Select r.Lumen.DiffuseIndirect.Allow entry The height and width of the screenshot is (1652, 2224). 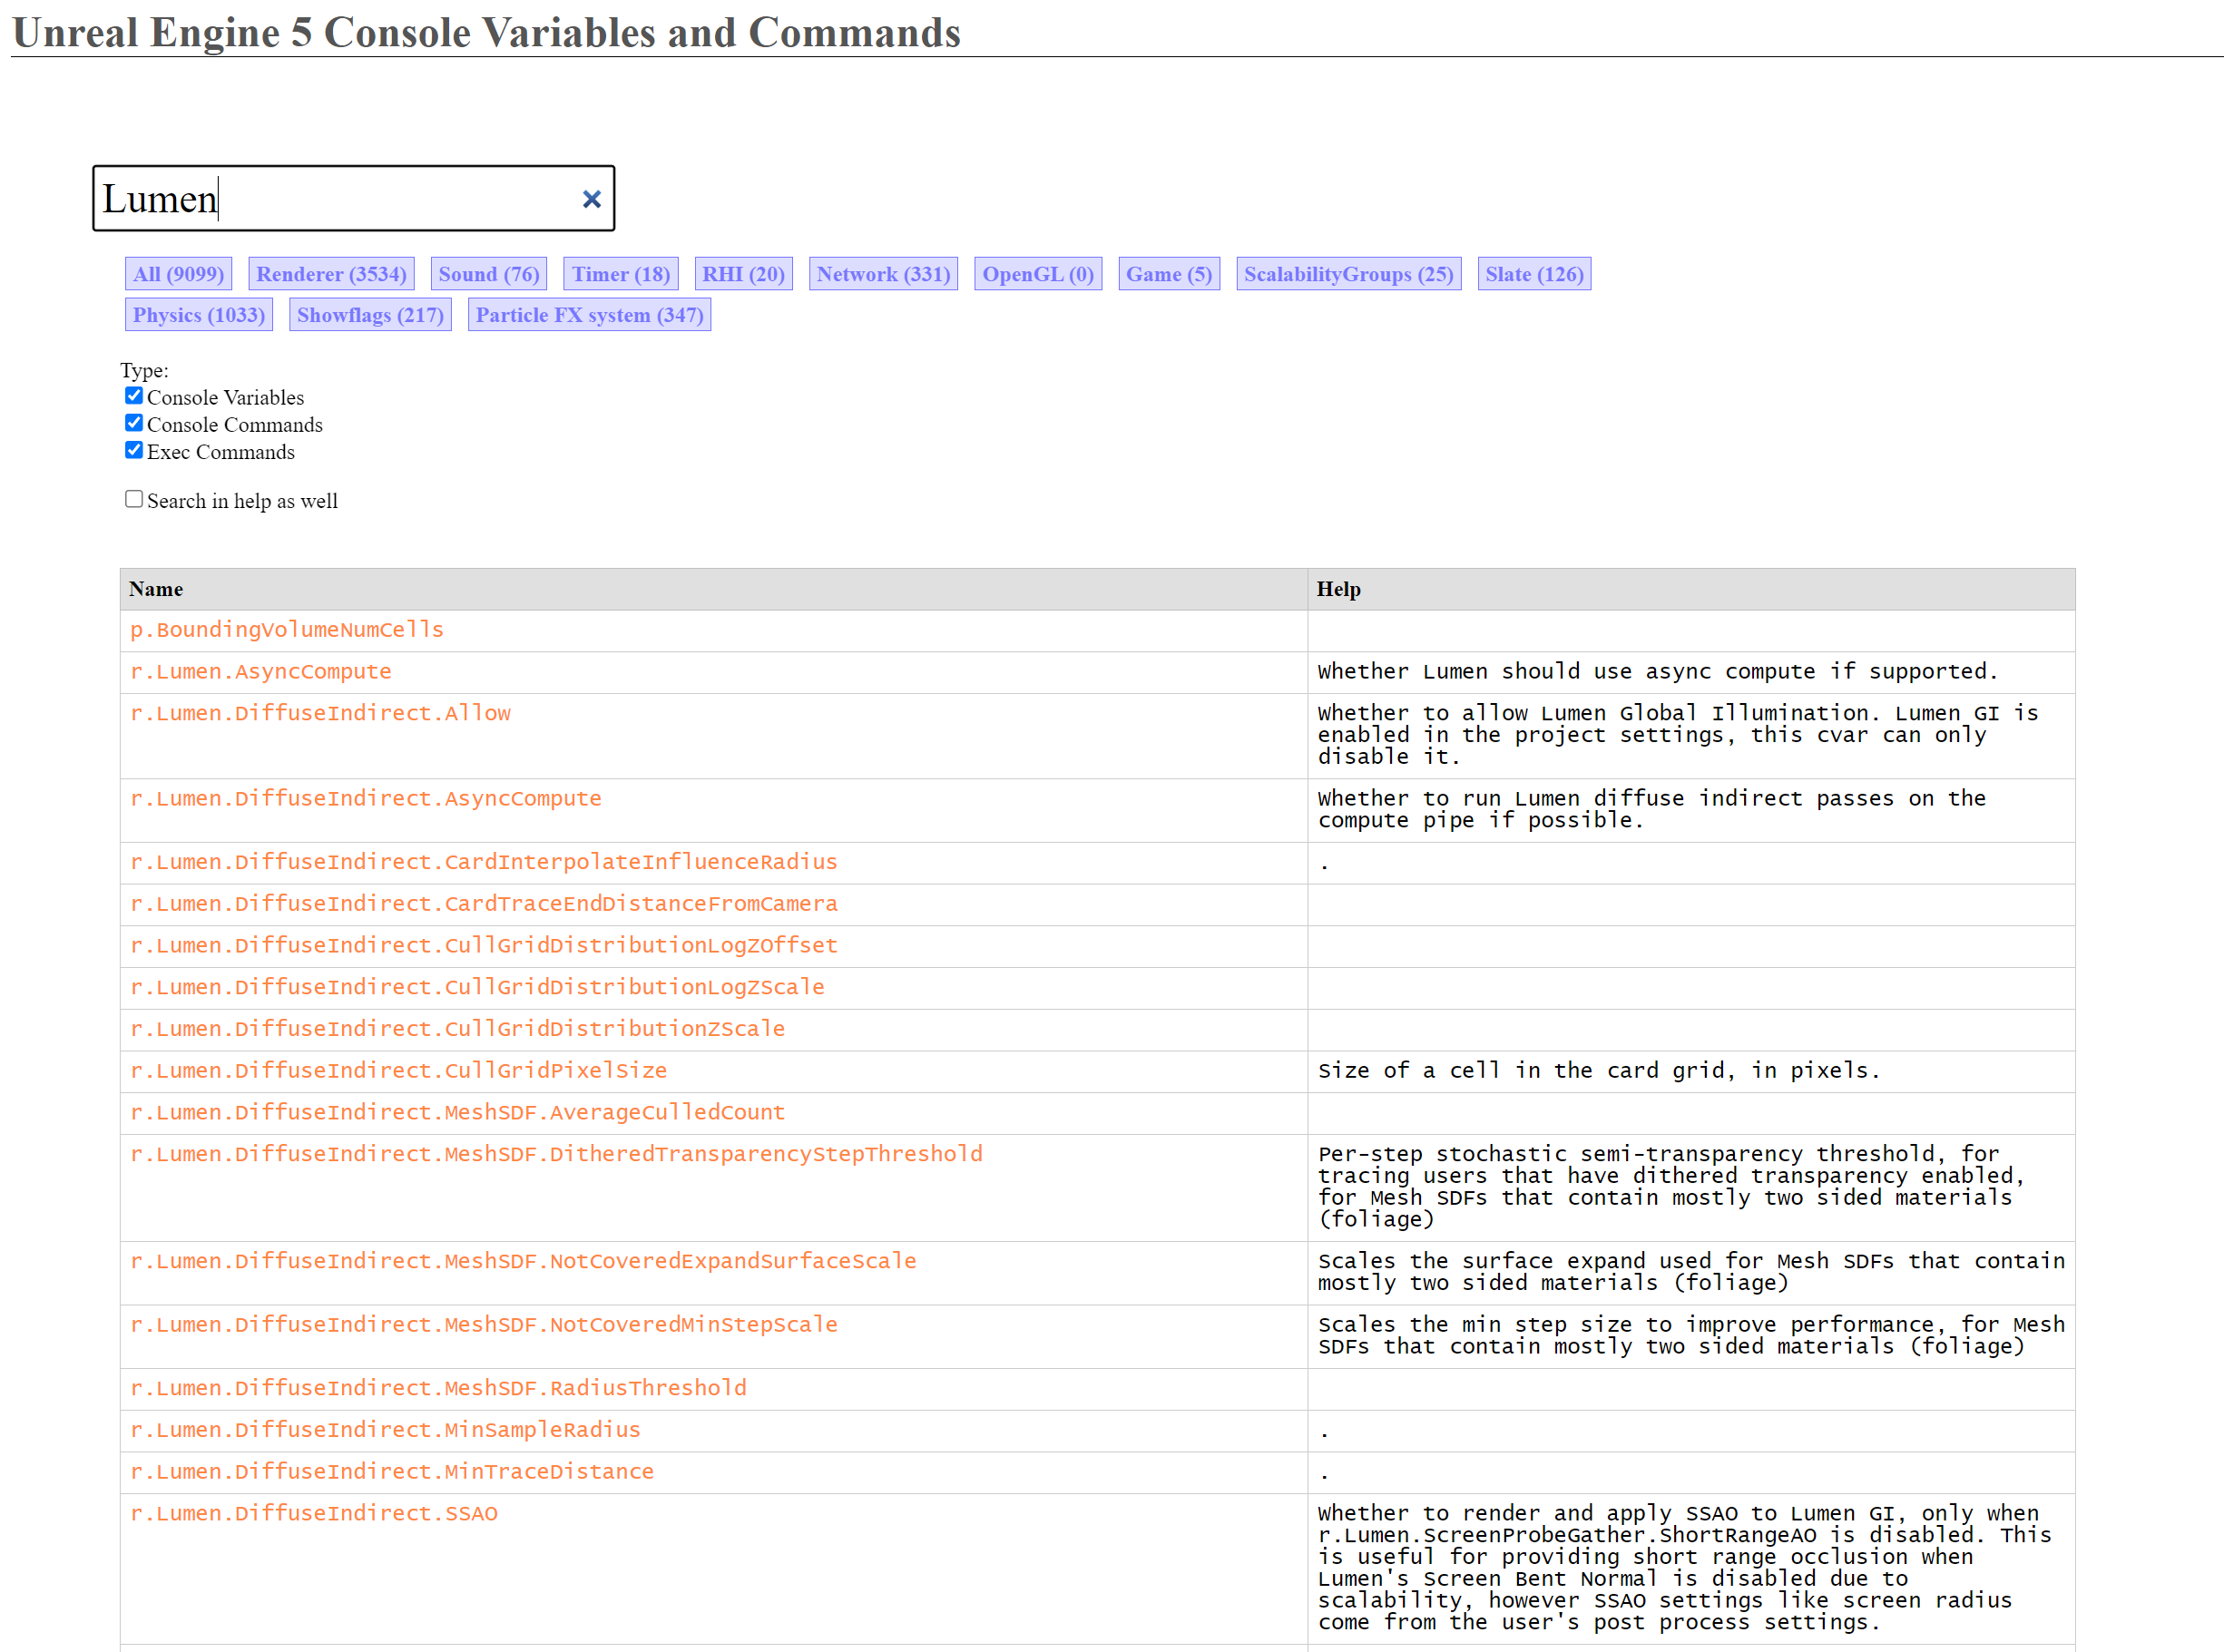click(320, 714)
